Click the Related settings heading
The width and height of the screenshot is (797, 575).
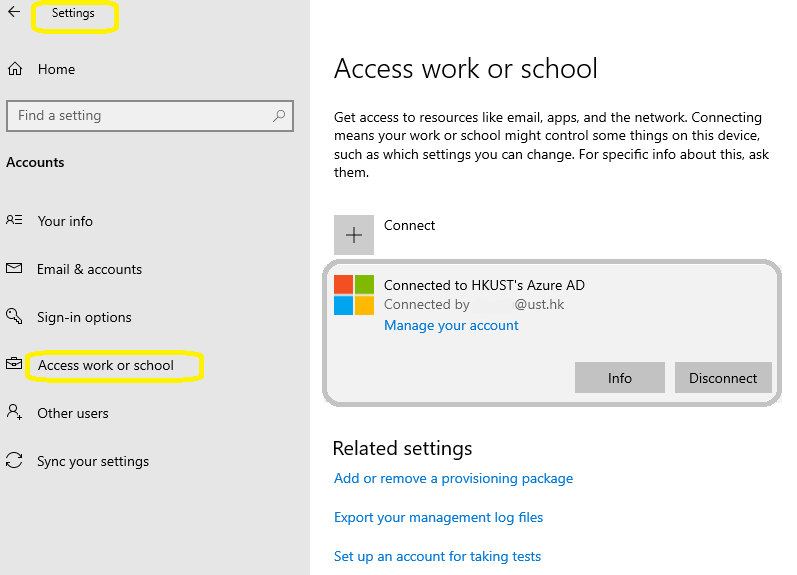point(403,448)
